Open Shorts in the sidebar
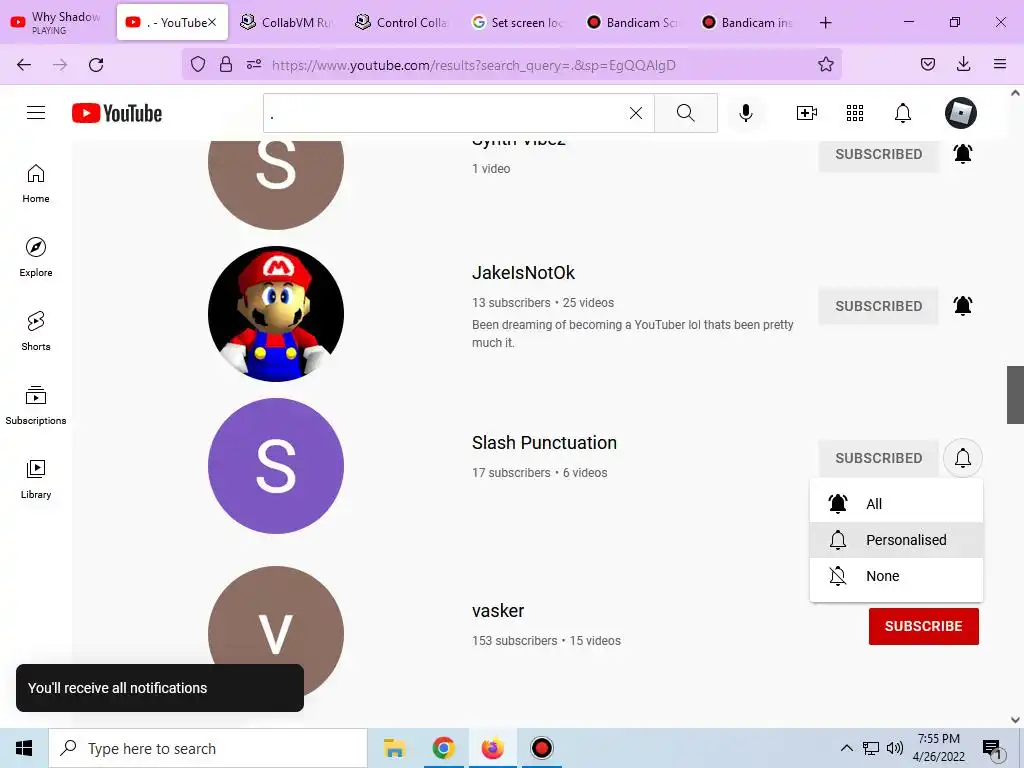This screenshot has height=768, width=1024. pyautogui.click(x=36, y=331)
